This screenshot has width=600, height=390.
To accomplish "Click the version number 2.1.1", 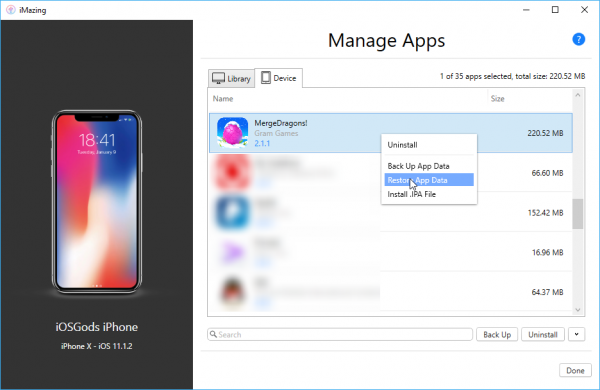I will (262, 144).
